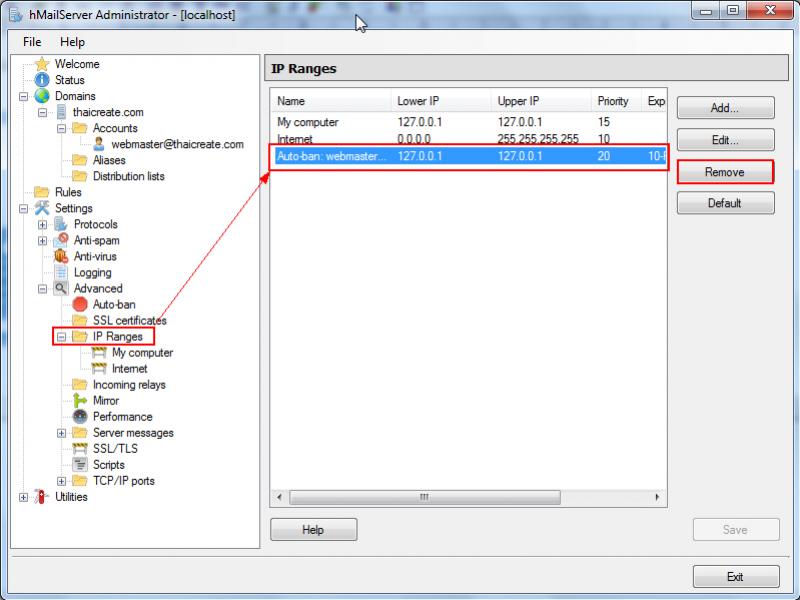Click the Advanced magnifier icon
The image size is (800, 600).
61,288
